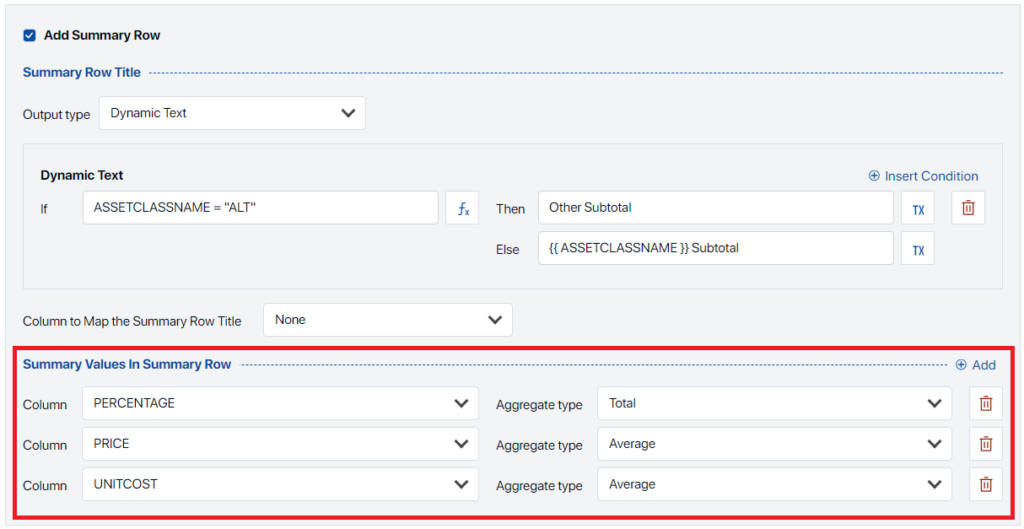Uncheck the Add Summary Row checkbox
Screen dimensions: 1024x529
click(x=29, y=35)
